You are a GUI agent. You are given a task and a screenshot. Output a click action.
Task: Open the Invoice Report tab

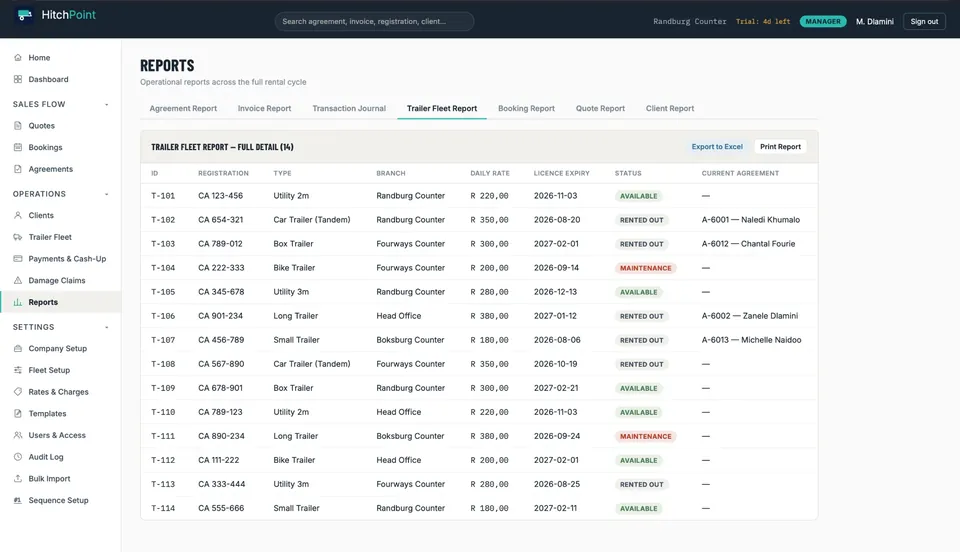coord(264,108)
